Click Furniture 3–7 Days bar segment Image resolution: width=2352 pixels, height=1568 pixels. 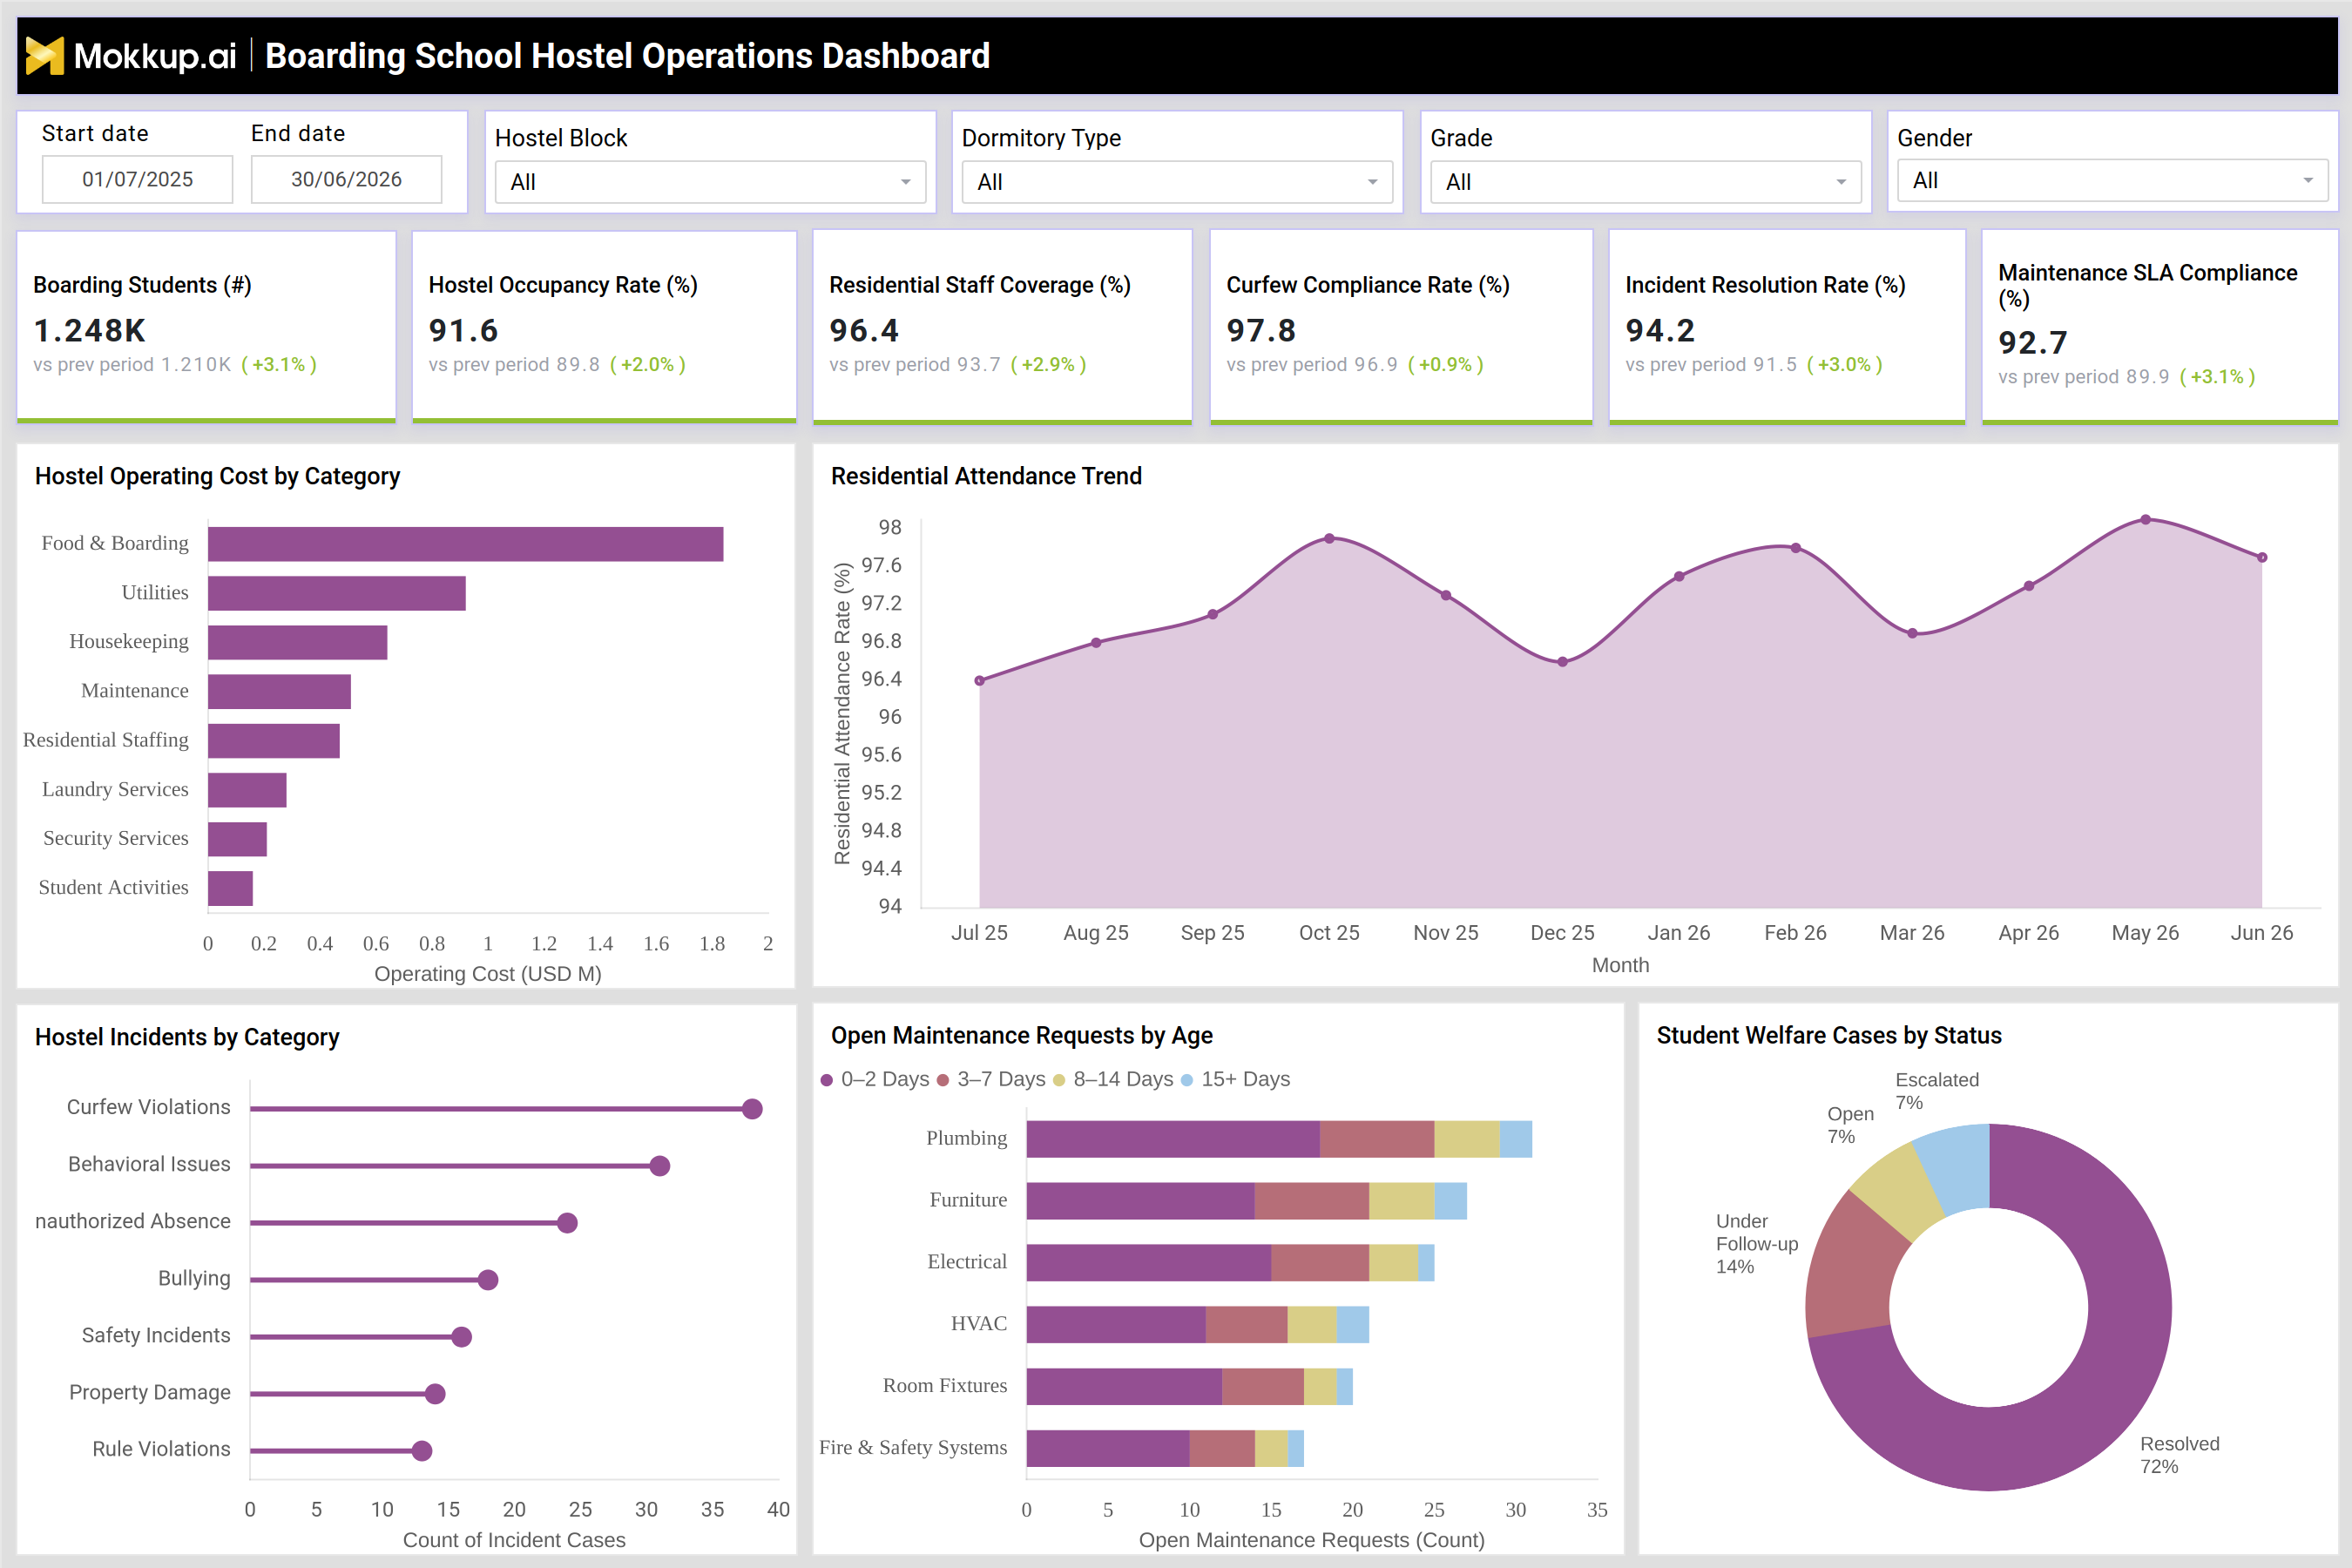[x=1312, y=1201]
